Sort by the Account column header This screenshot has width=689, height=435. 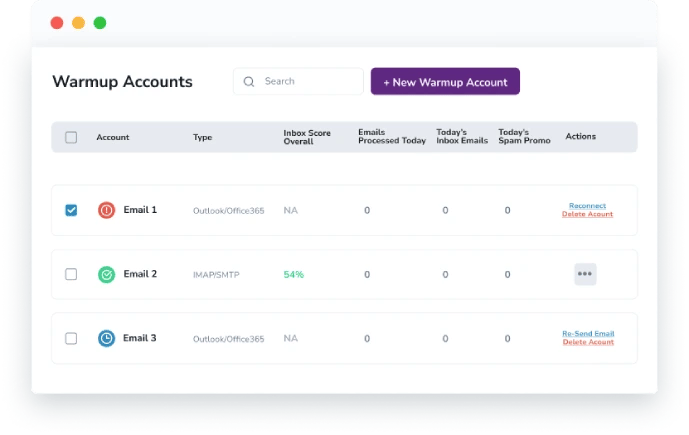pyautogui.click(x=112, y=137)
